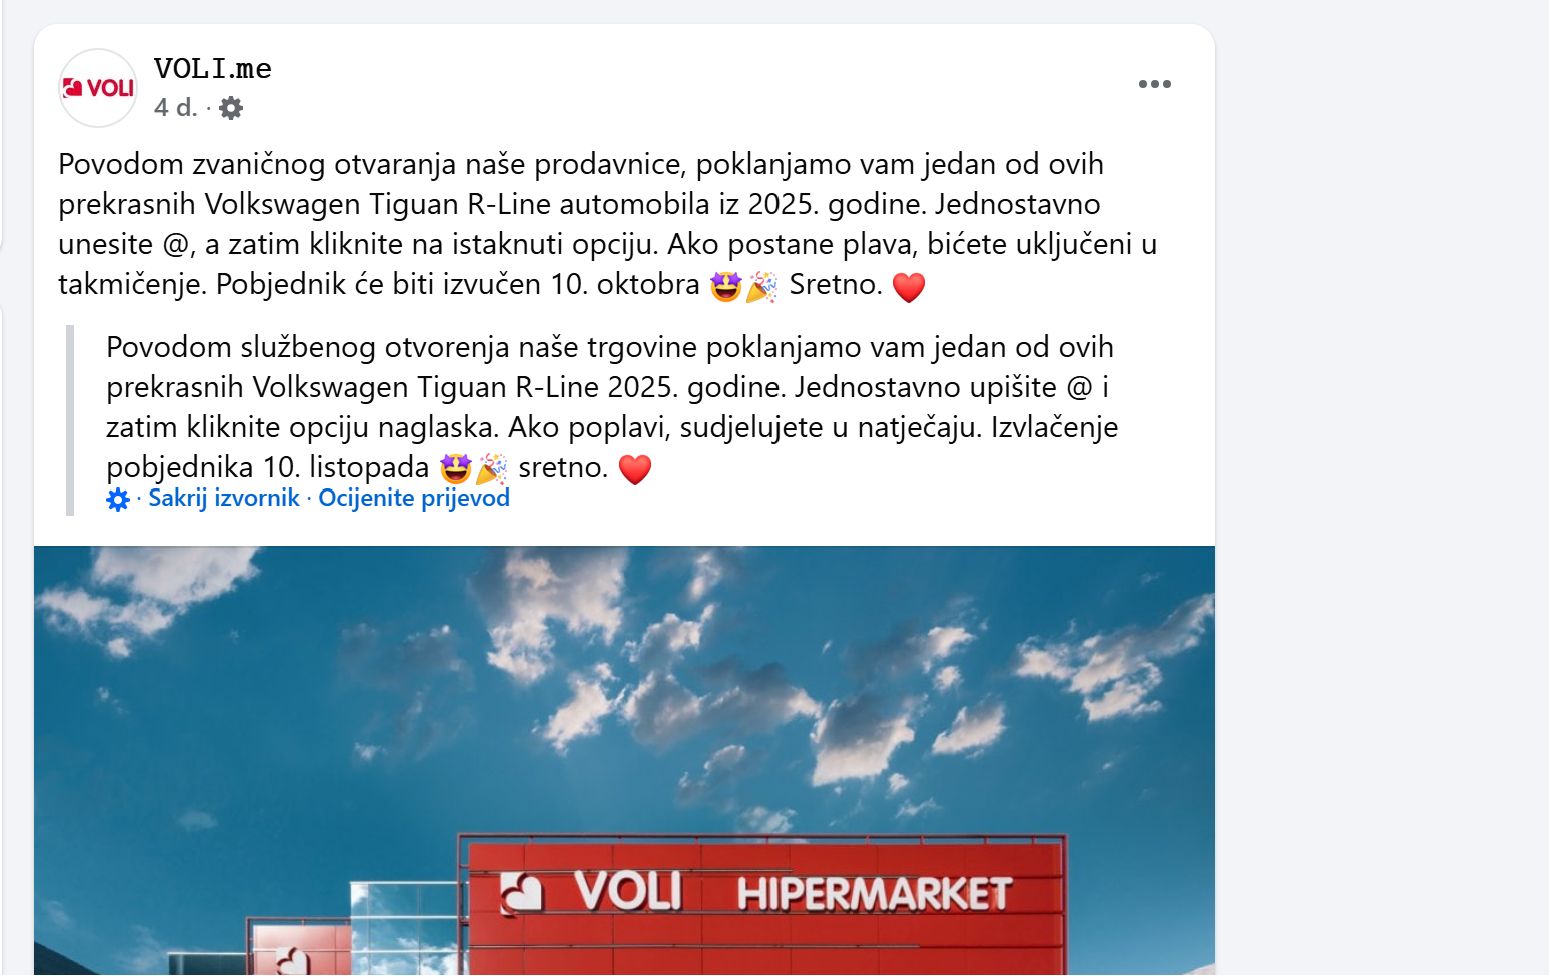
Task: Click the party popper emoji after 10. oktobra
Action: 761,286
